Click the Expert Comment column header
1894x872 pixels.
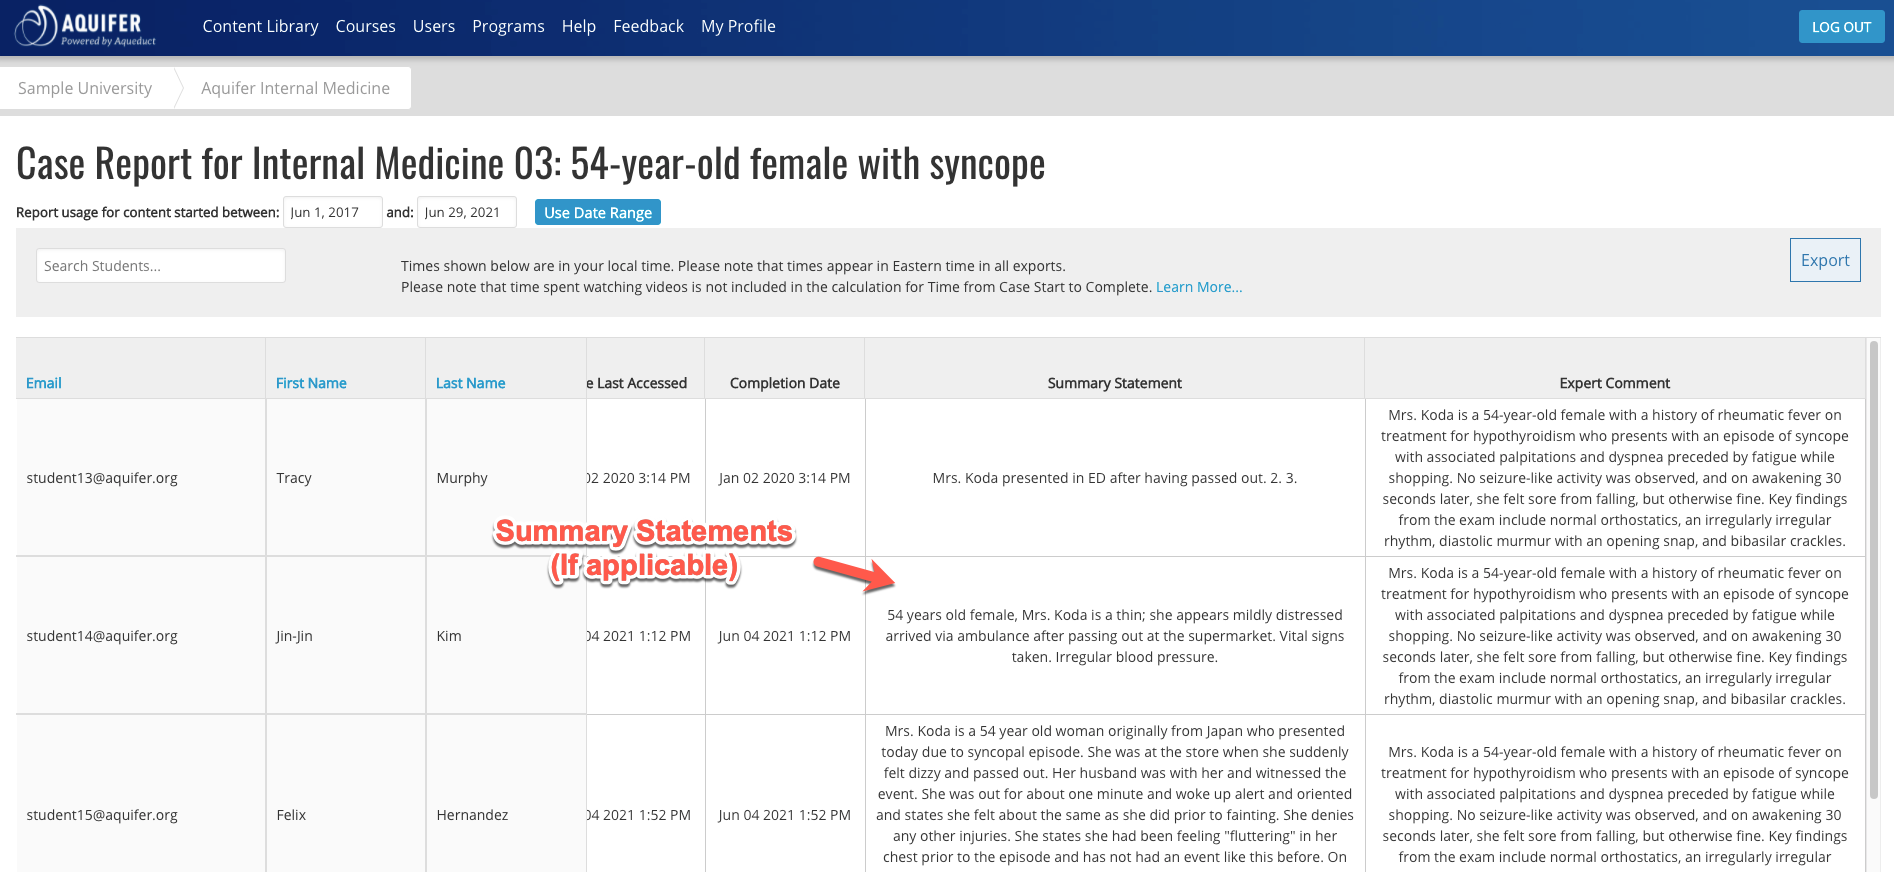(1614, 383)
